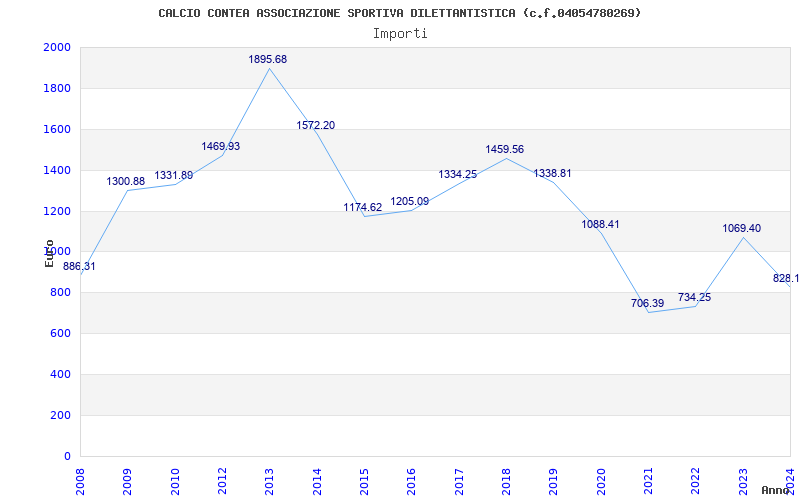This screenshot has width=800, height=500.
Task: Select the 1205.09 data label
Action: (410, 202)
